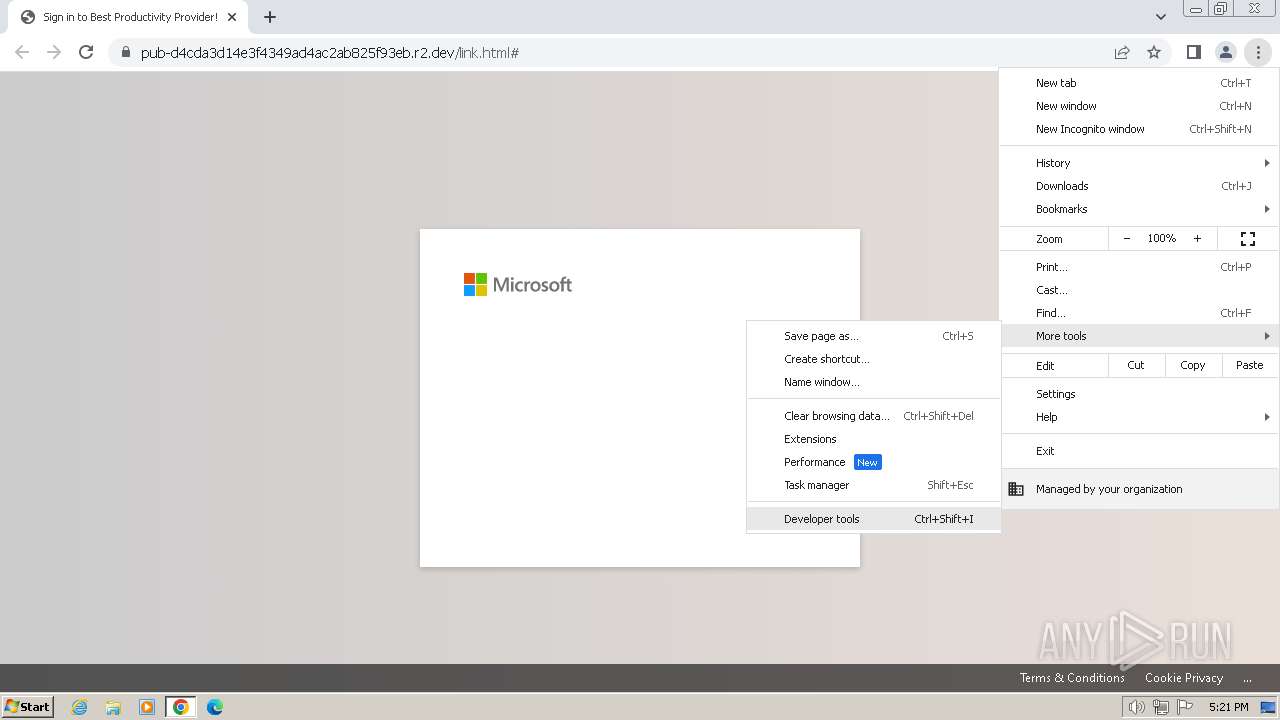Choose Save page as
The height and width of the screenshot is (720, 1280).
pyautogui.click(x=873, y=336)
